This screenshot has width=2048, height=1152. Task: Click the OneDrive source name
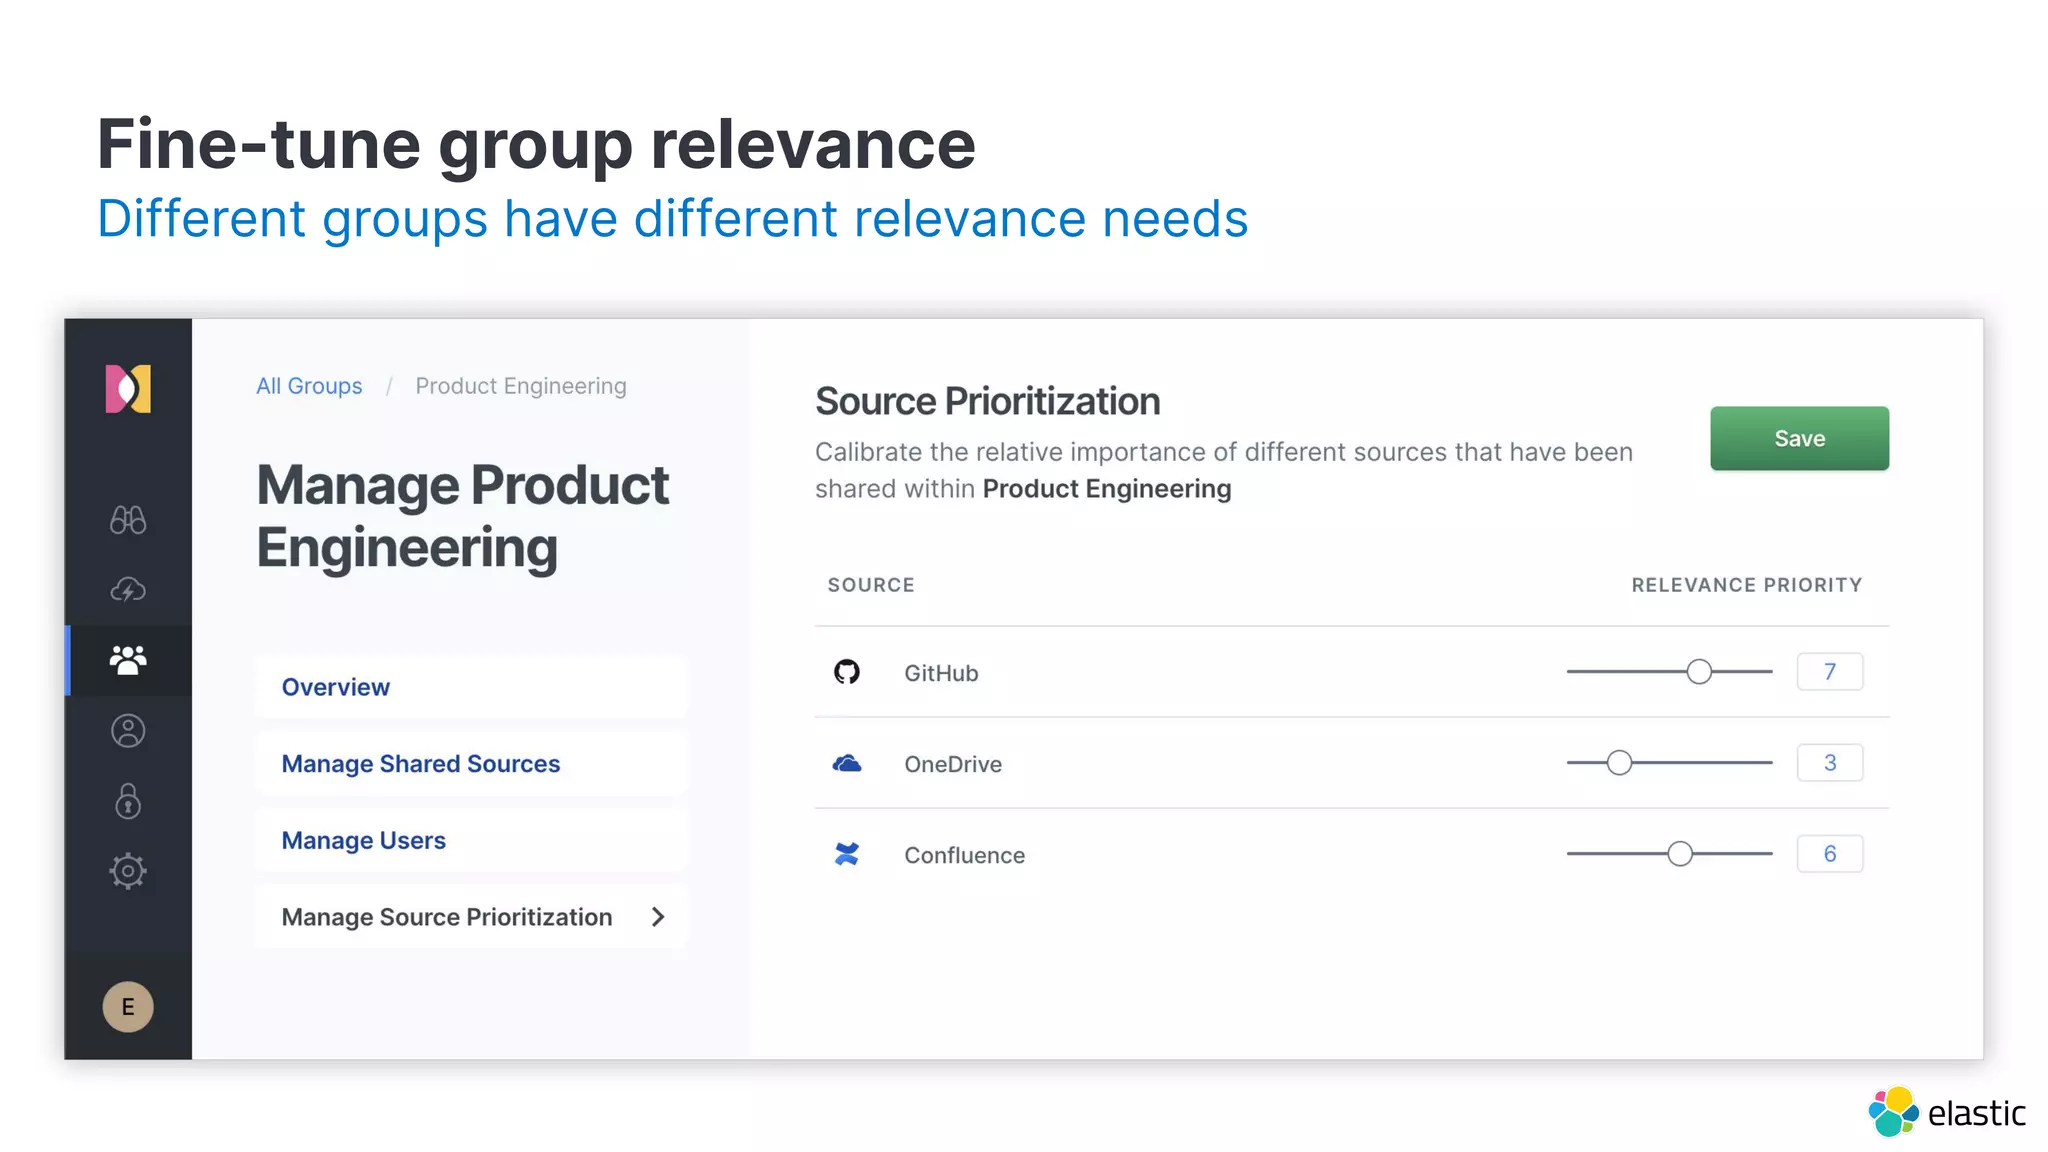point(953,764)
